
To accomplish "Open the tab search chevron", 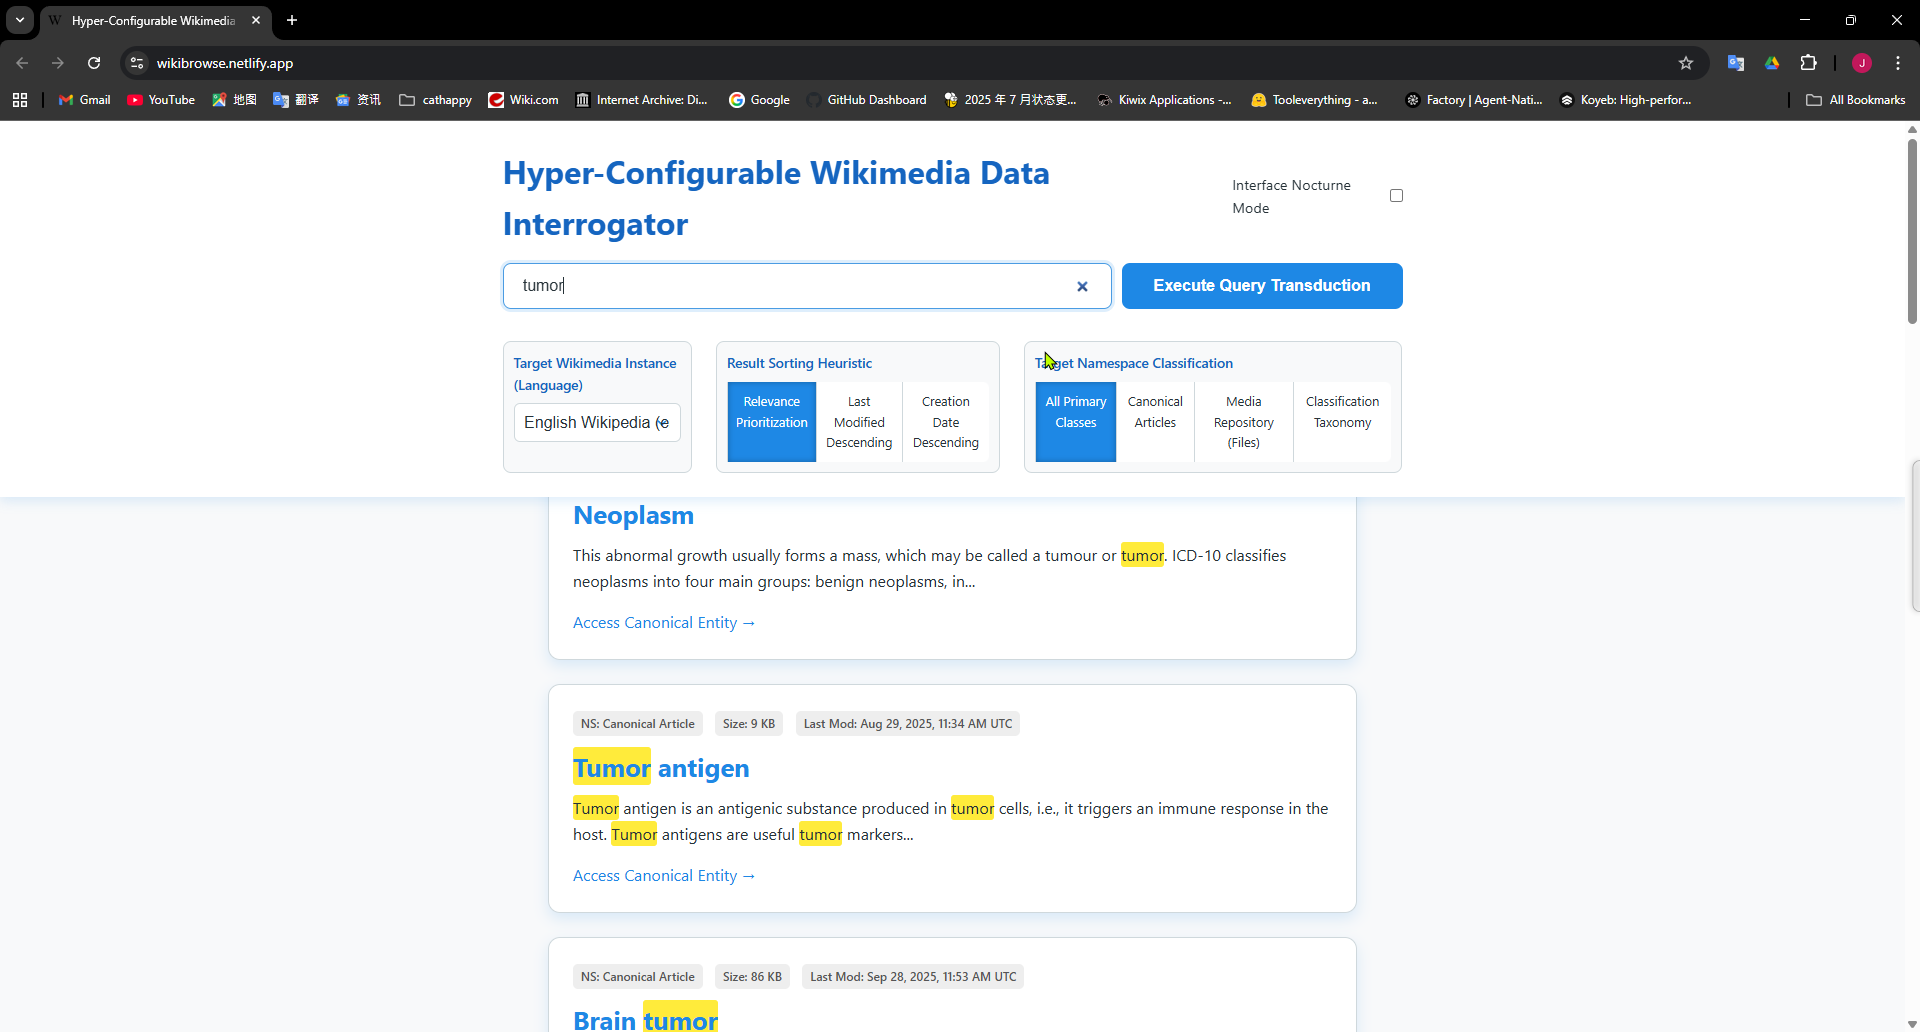I will pos(19,20).
